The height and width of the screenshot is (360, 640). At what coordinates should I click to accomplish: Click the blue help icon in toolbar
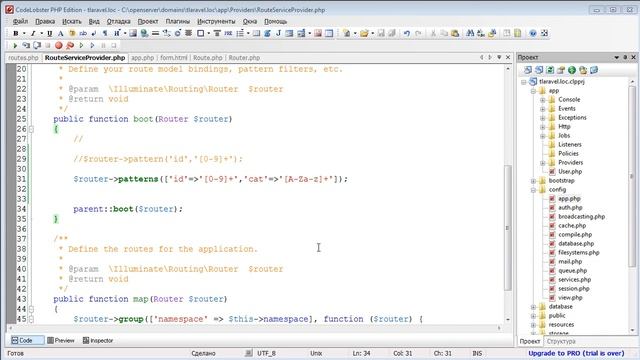(x=533, y=33)
